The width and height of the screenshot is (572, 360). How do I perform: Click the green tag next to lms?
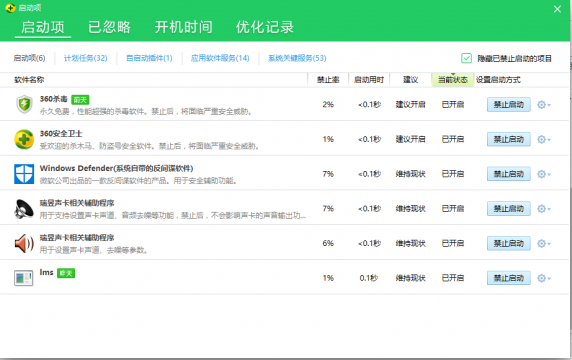point(66,273)
